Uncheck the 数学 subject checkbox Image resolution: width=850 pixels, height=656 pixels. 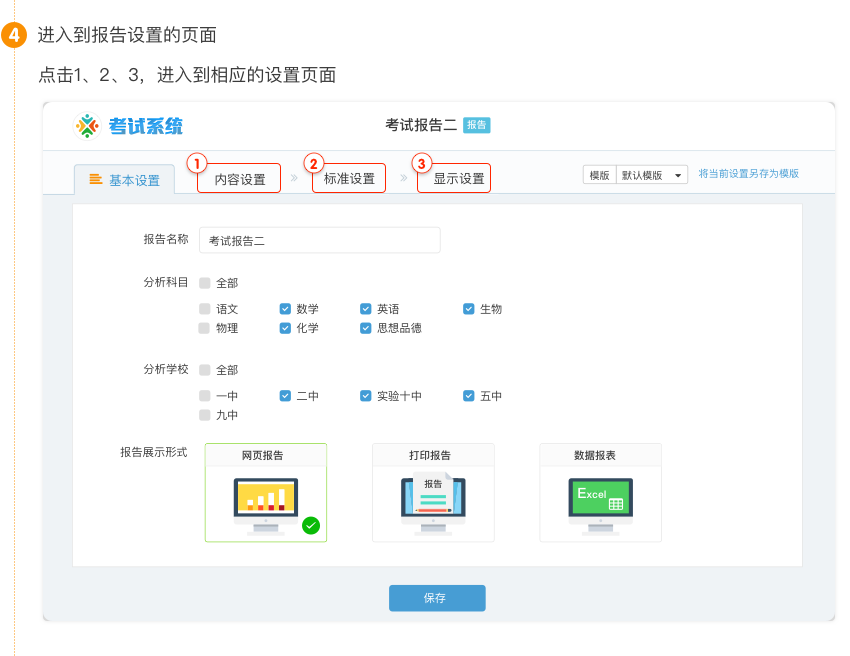point(285,309)
